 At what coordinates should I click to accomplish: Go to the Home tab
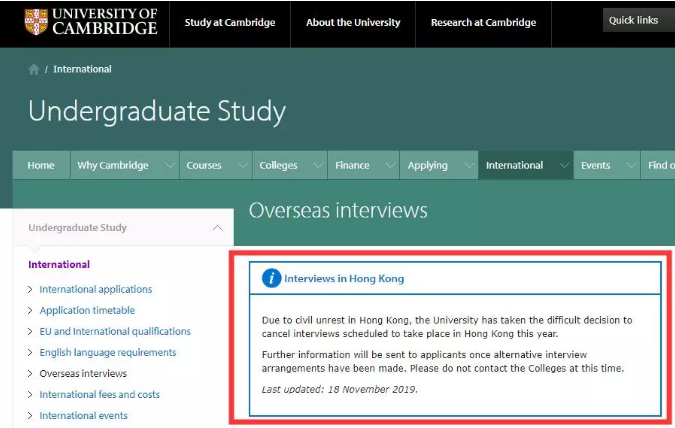[x=41, y=166]
